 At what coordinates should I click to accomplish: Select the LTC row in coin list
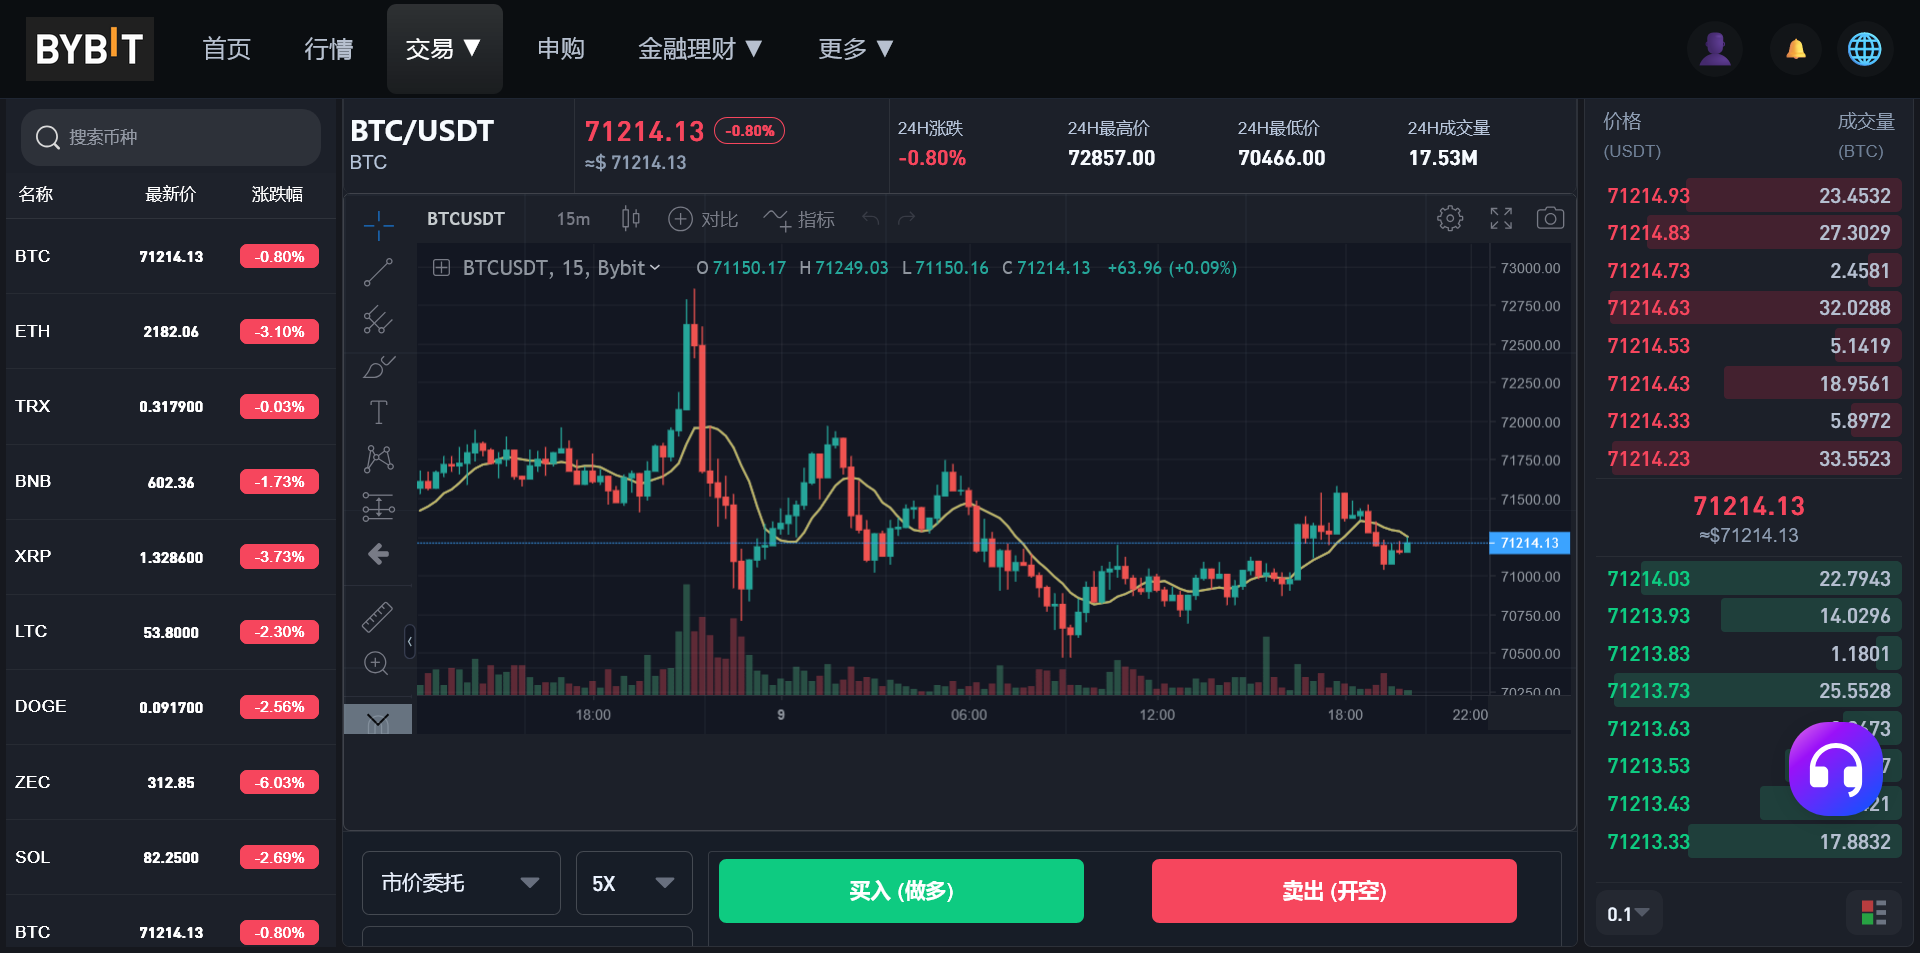point(170,631)
